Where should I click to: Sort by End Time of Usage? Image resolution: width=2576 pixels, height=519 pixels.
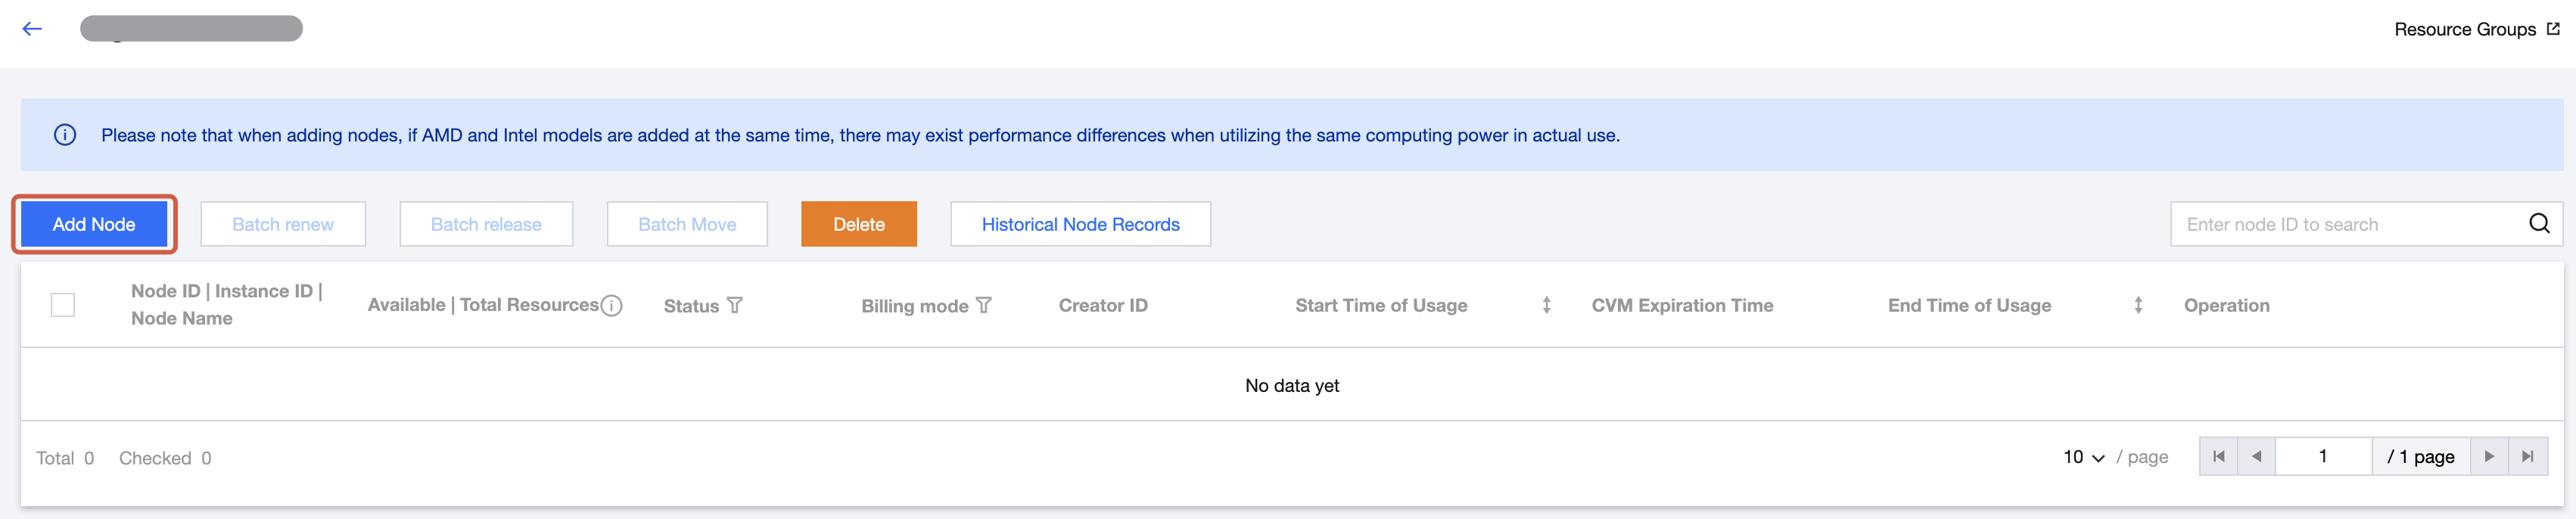pyautogui.click(x=2138, y=305)
